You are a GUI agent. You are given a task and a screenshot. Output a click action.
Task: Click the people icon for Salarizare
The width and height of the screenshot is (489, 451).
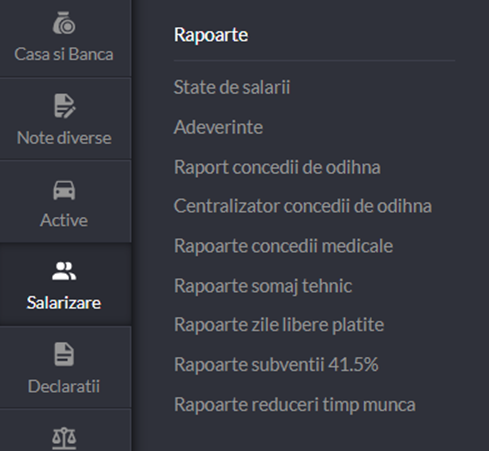click(x=64, y=271)
